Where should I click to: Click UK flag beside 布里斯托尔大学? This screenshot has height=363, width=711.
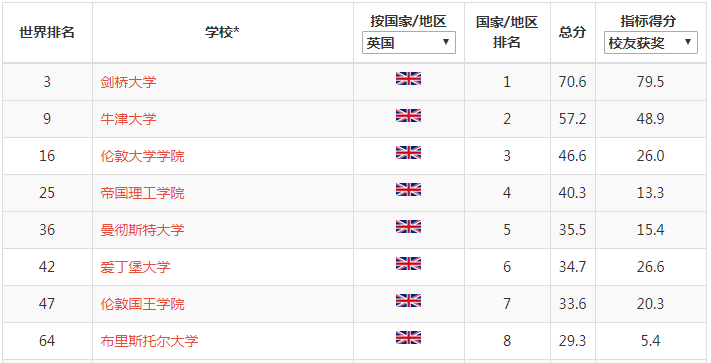coord(408,338)
